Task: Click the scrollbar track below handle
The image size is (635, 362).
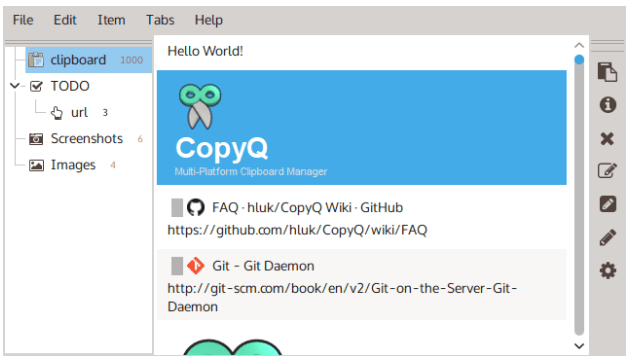Action: [579, 200]
